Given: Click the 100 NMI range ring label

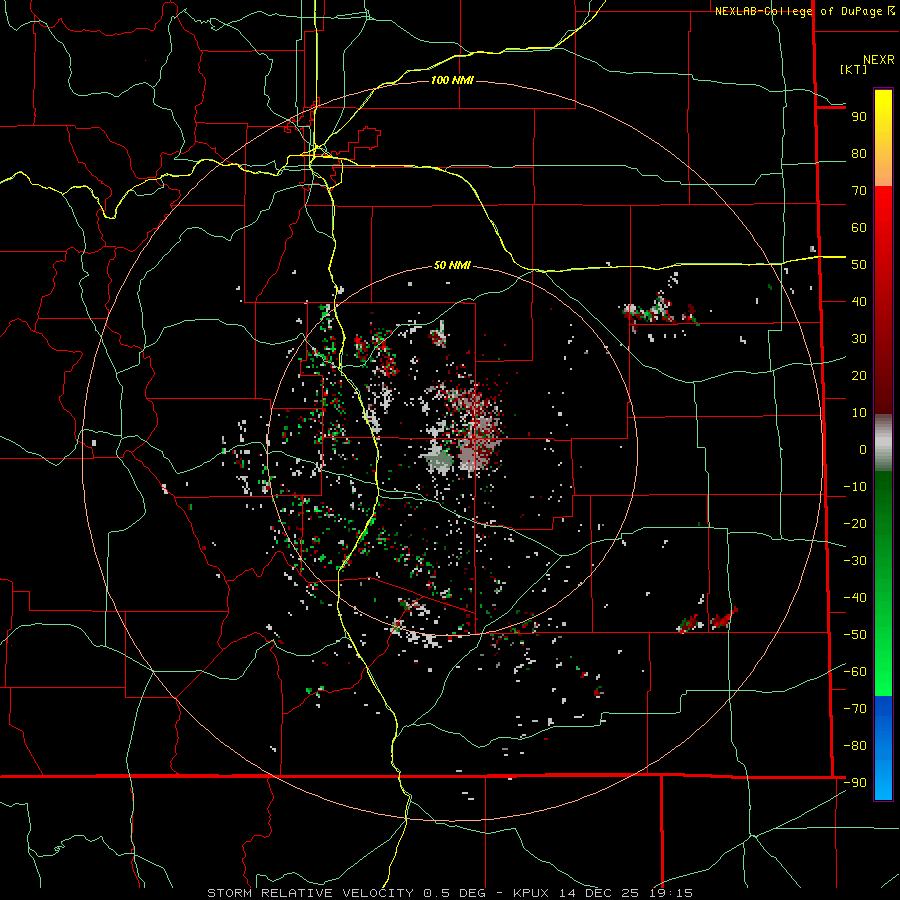Looking at the screenshot, I should [452, 80].
